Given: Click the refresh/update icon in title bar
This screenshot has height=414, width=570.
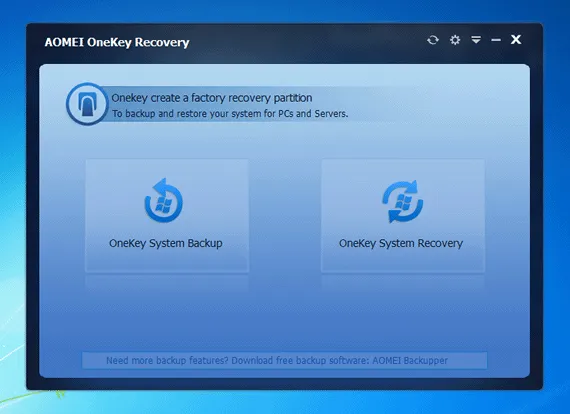Looking at the screenshot, I should [x=433, y=40].
